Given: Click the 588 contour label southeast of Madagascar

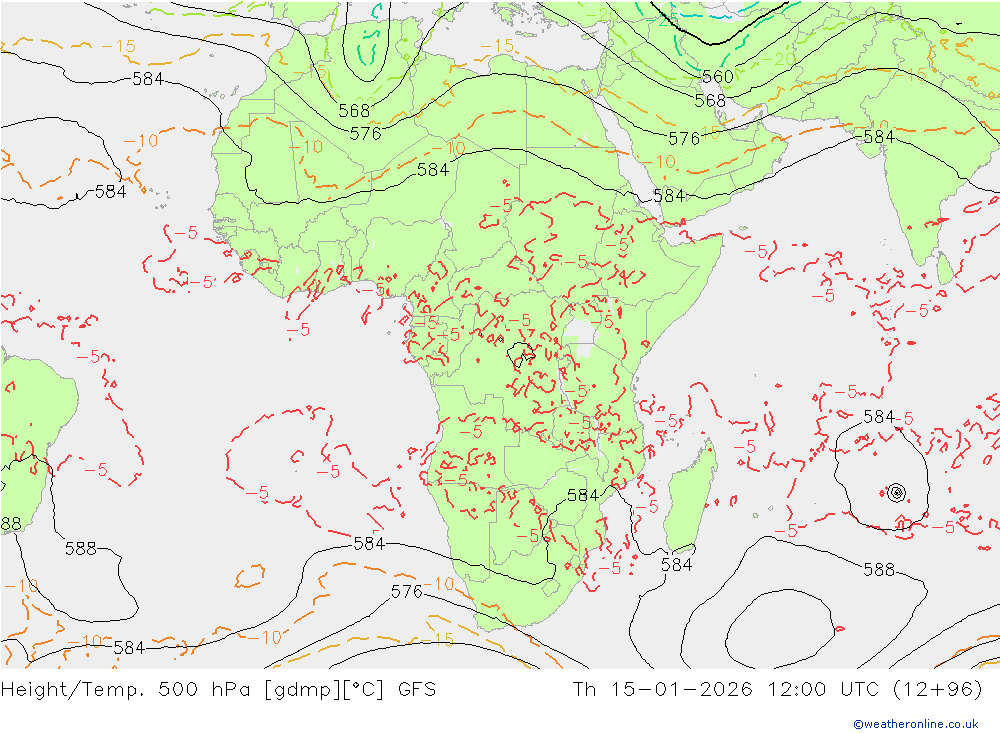Looking at the screenshot, I should pos(879,569).
